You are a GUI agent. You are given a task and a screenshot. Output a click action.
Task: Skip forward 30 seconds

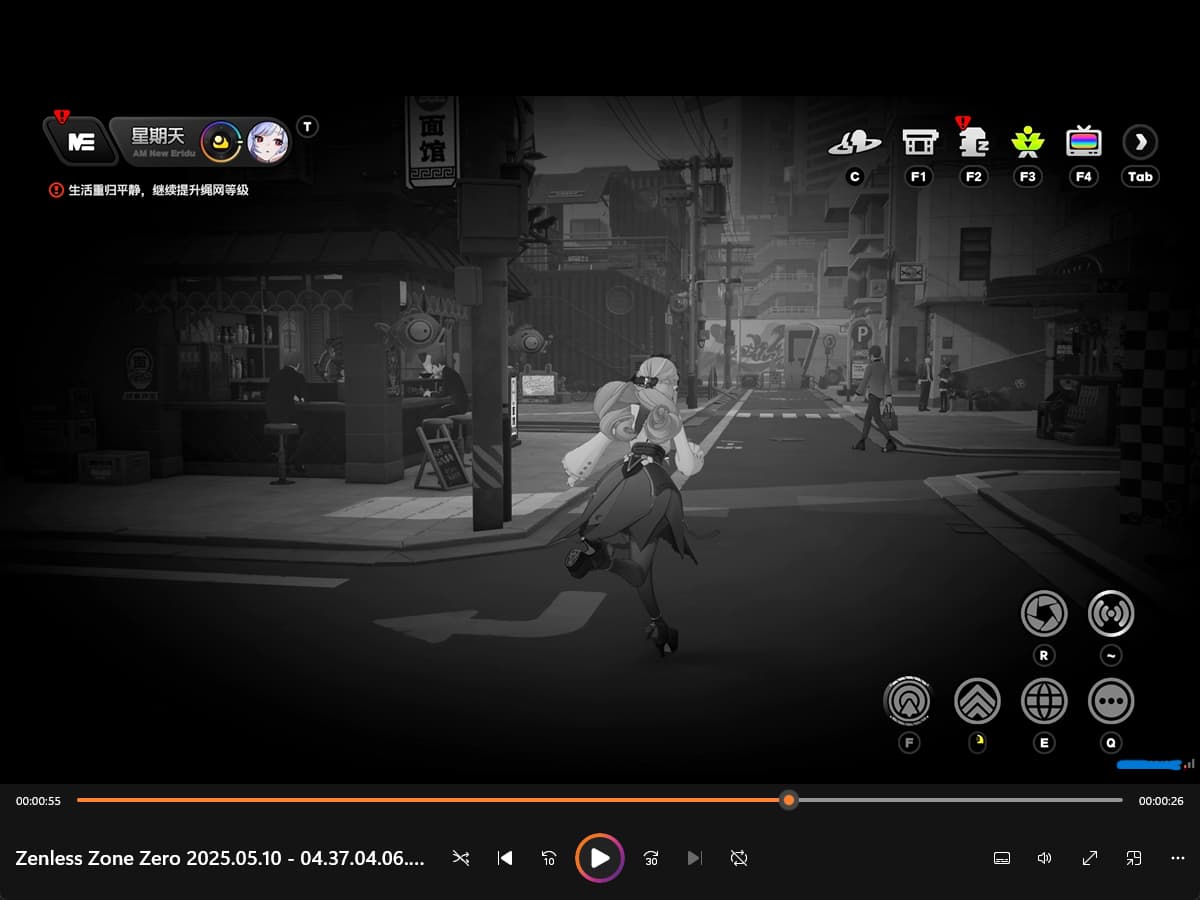tap(651, 858)
